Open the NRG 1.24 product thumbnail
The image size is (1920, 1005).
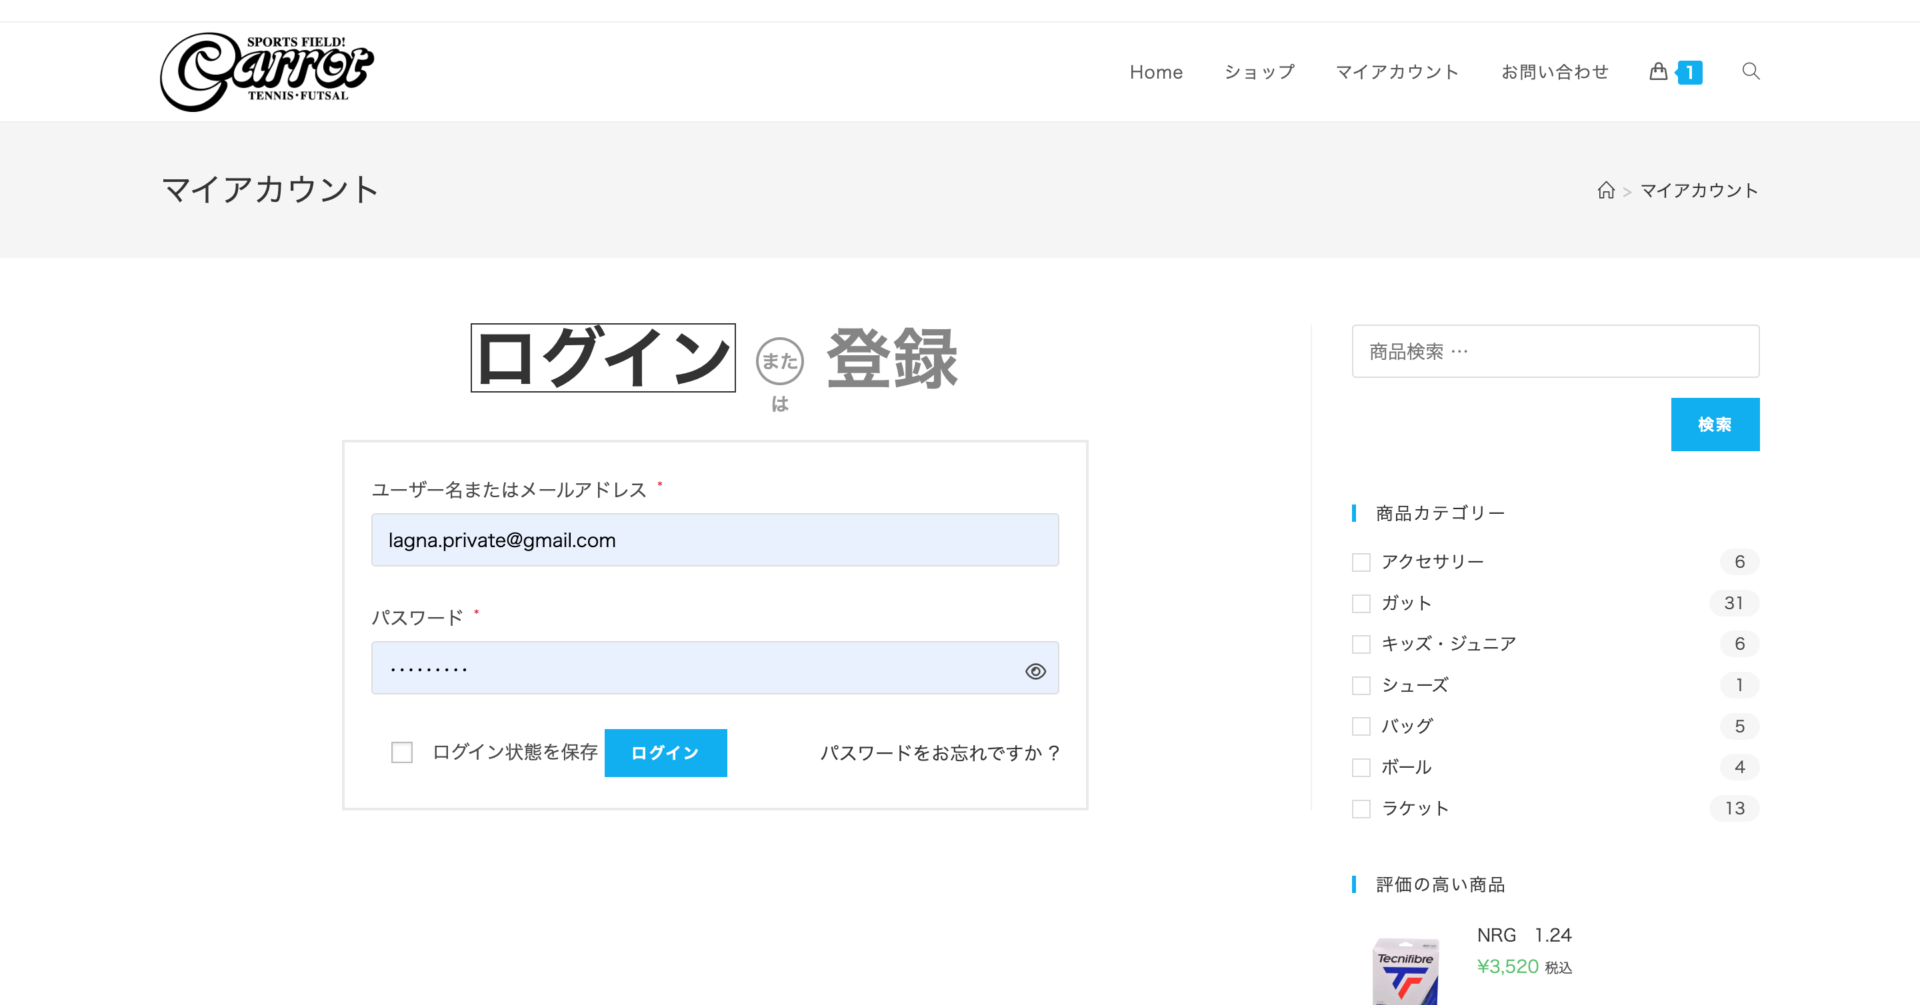tap(1405, 971)
